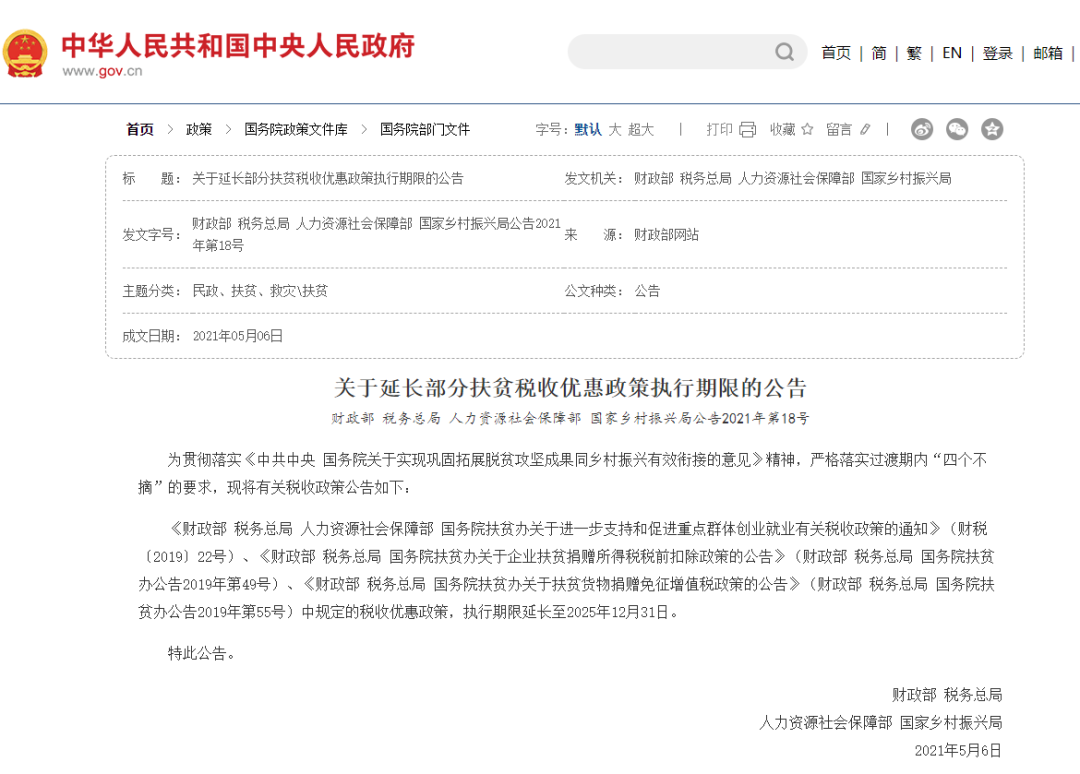
Task: Set font size to 默认
Action: pyautogui.click(x=588, y=129)
